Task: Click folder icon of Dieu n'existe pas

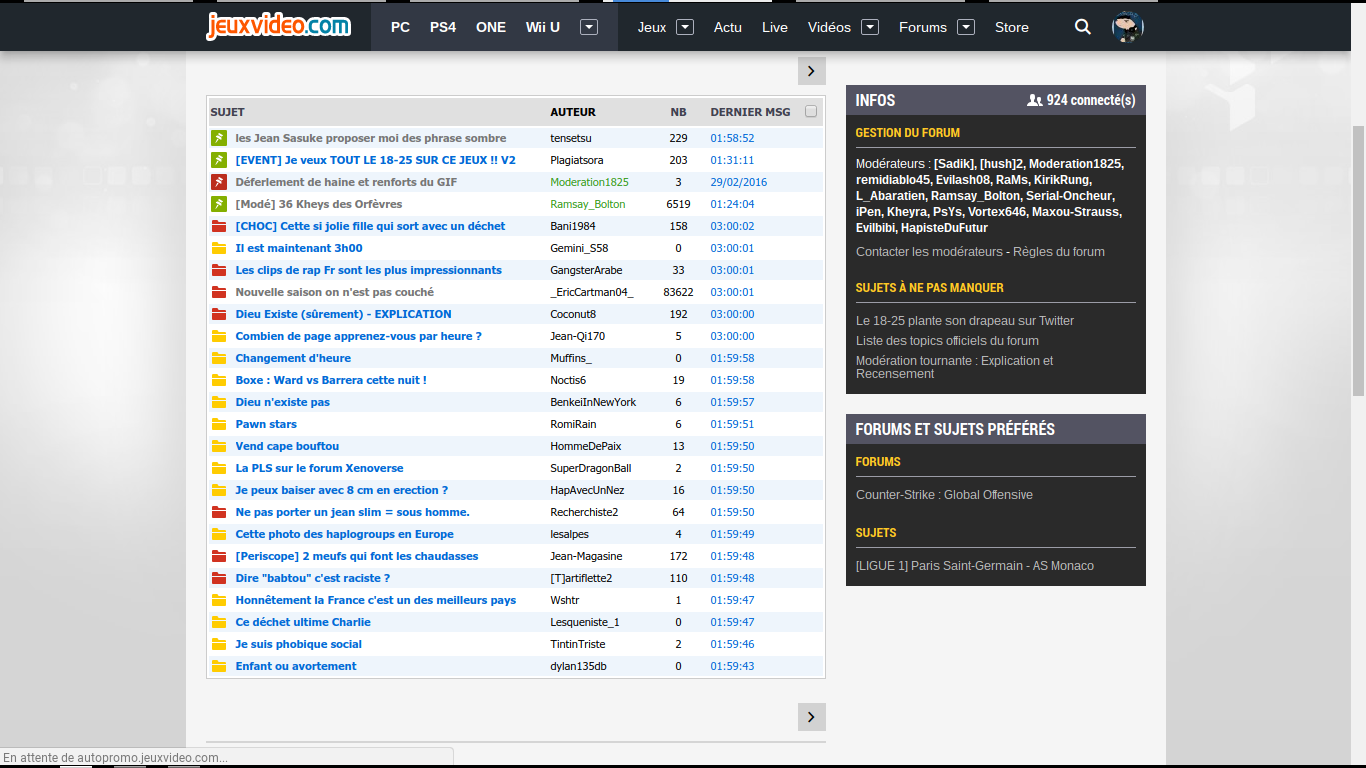Action: 219,402
